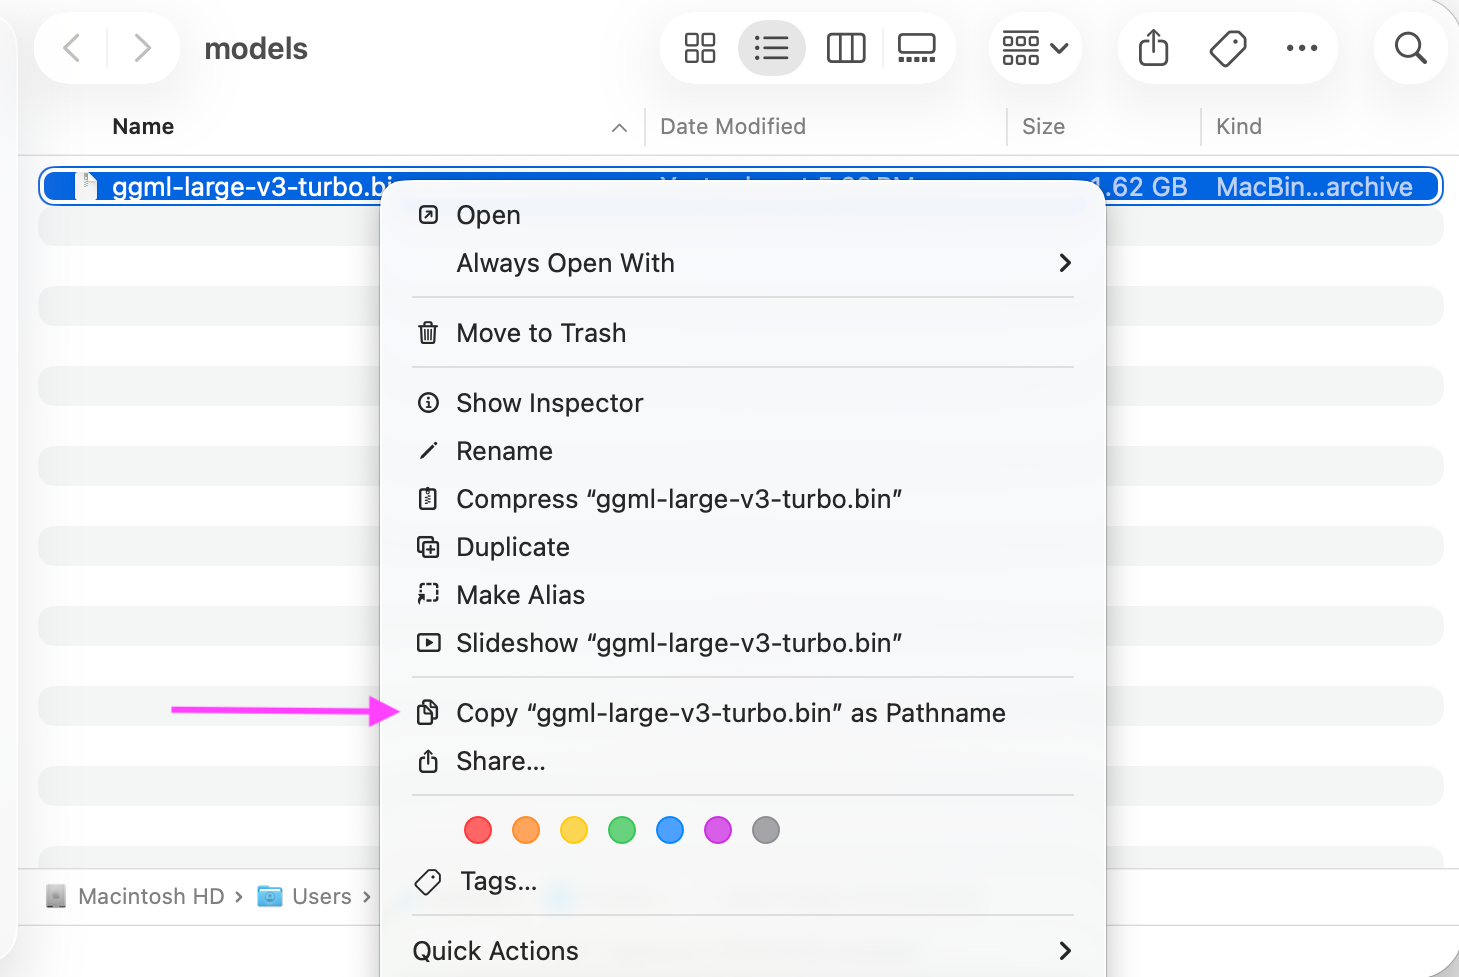Go back with the back arrow
Viewport: 1459px width, 977px height.
72,48
